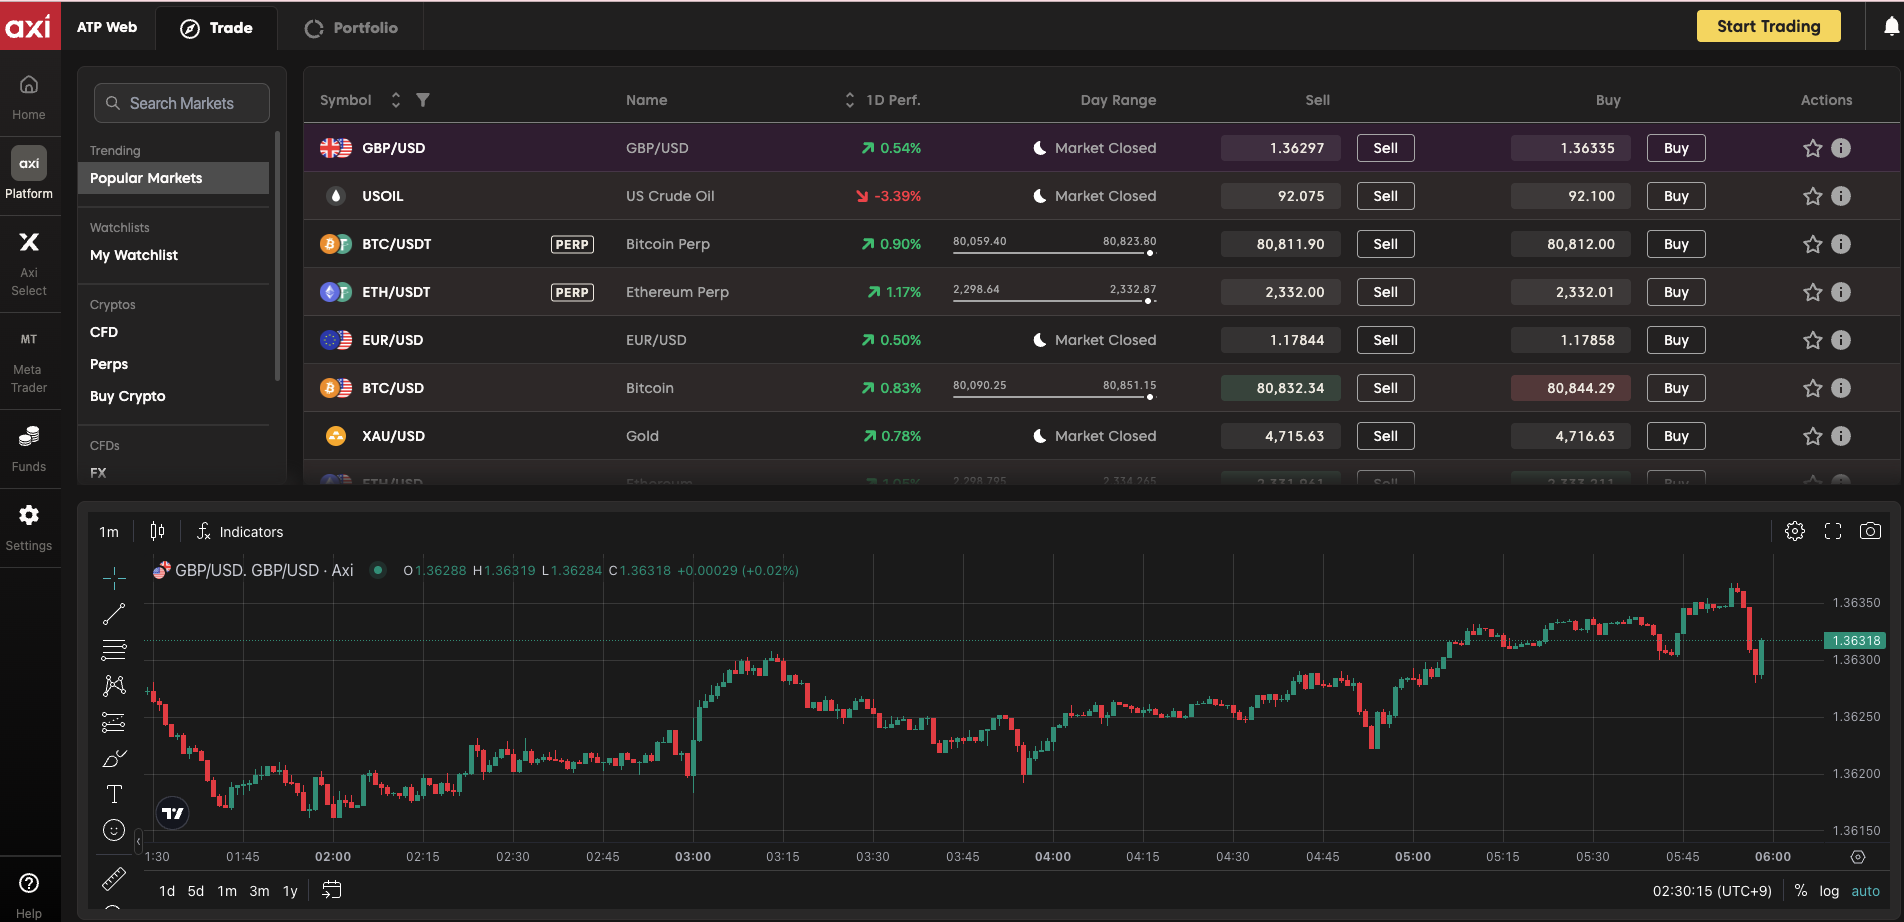Sort the table by Symbol
This screenshot has width=1904, height=922.
tap(396, 100)
